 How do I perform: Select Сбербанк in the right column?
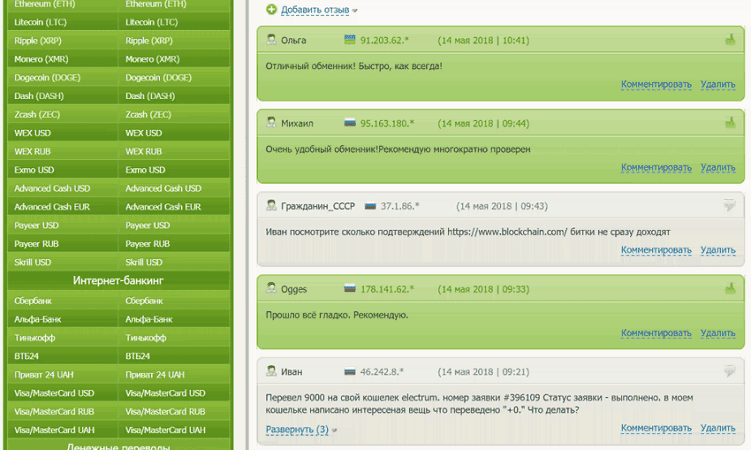144,300
